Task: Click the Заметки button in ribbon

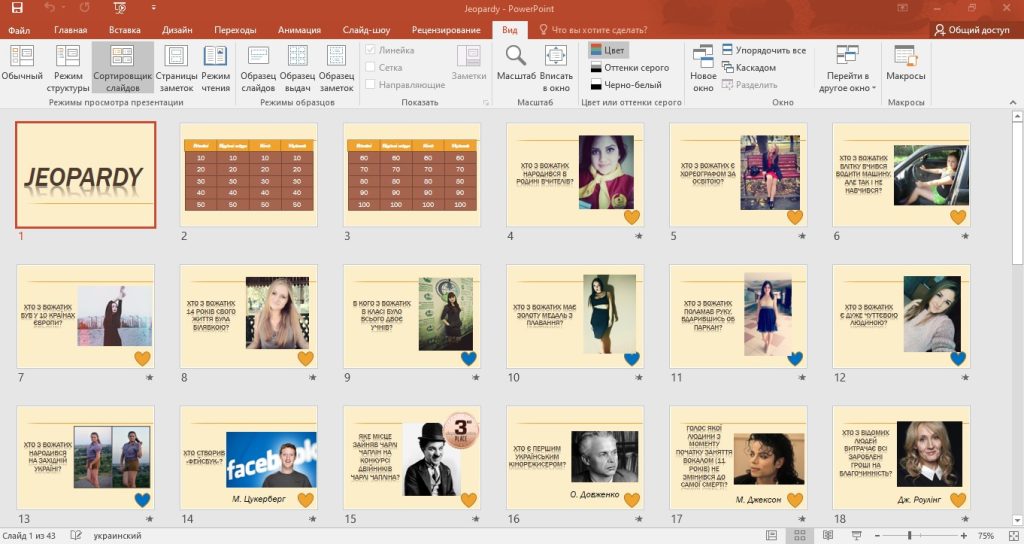Action: coord(469,63)
